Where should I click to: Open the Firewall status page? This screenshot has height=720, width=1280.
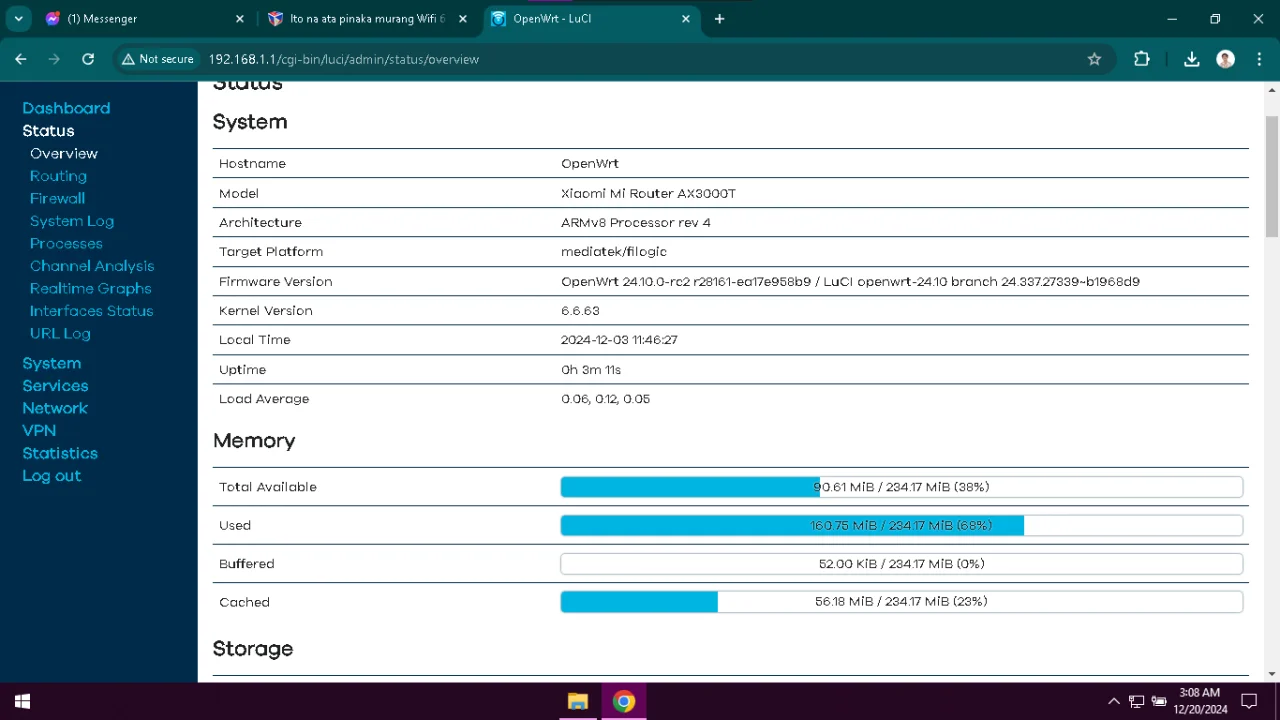tap(57, 198)
